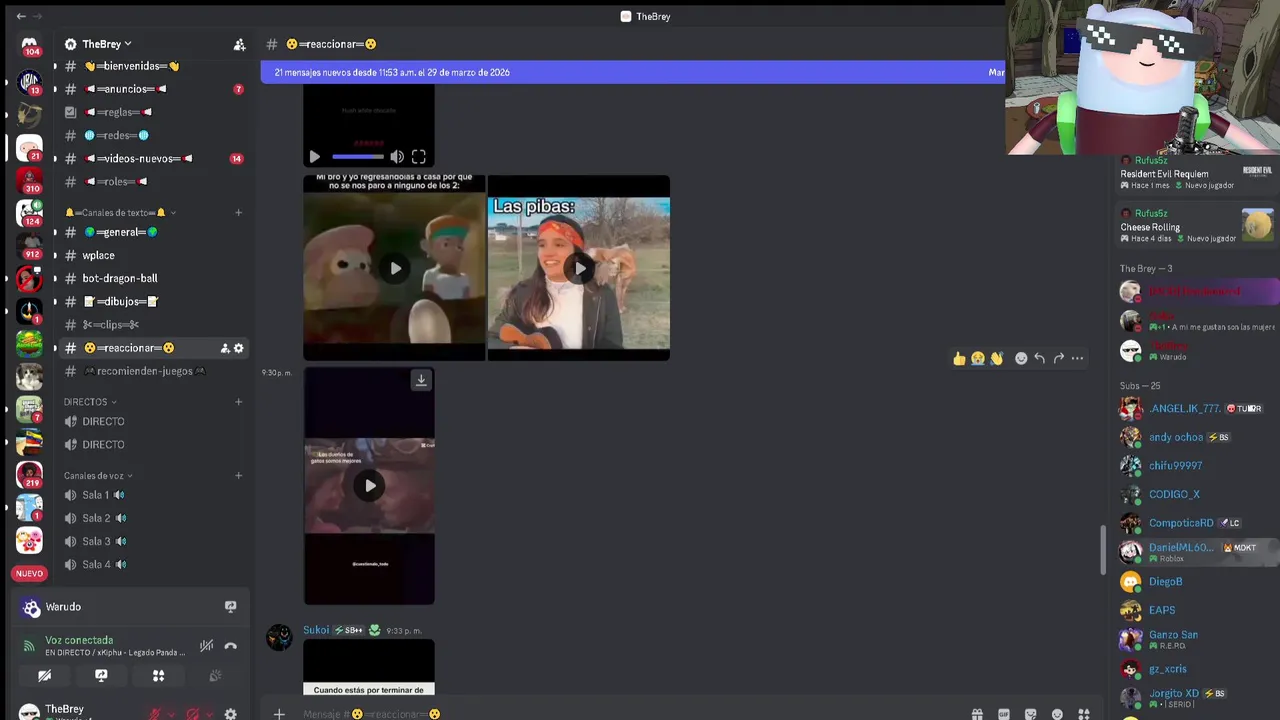Open more message options ellipsis
The height and width of the screenshot is (720, 1280).
(x=1077, y=358)
